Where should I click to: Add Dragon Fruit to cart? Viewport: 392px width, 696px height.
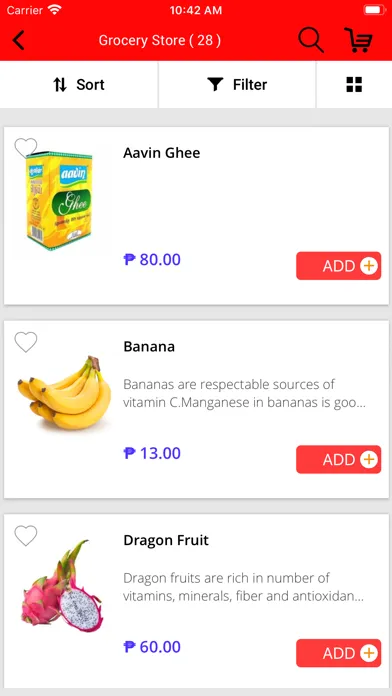click(x=339, y=653)
